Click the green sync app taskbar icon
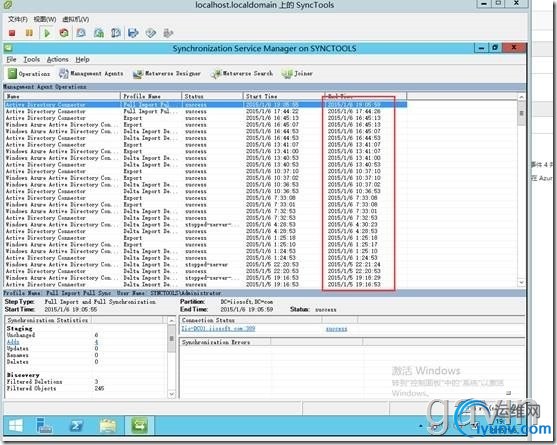 point(139,425)
